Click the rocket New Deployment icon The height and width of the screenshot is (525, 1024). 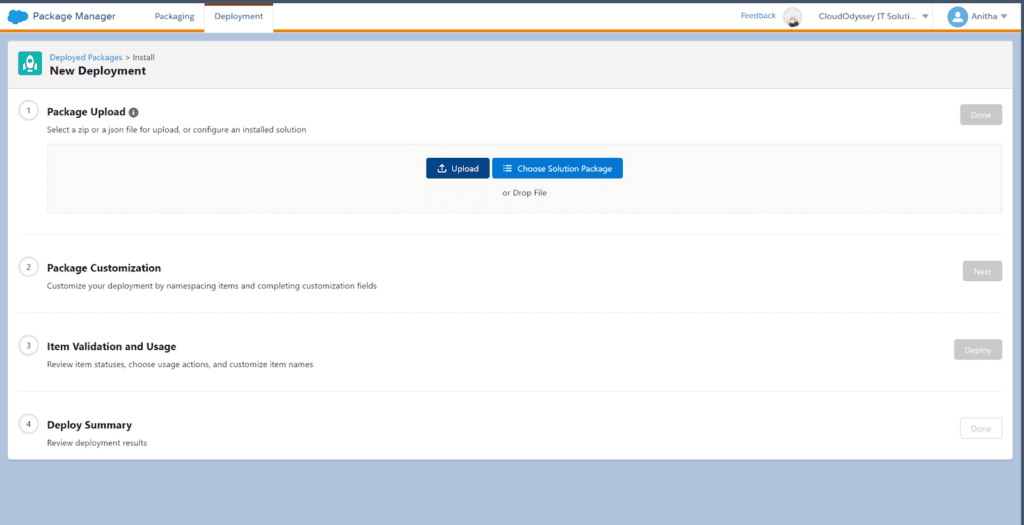click(x=30, y=64)
